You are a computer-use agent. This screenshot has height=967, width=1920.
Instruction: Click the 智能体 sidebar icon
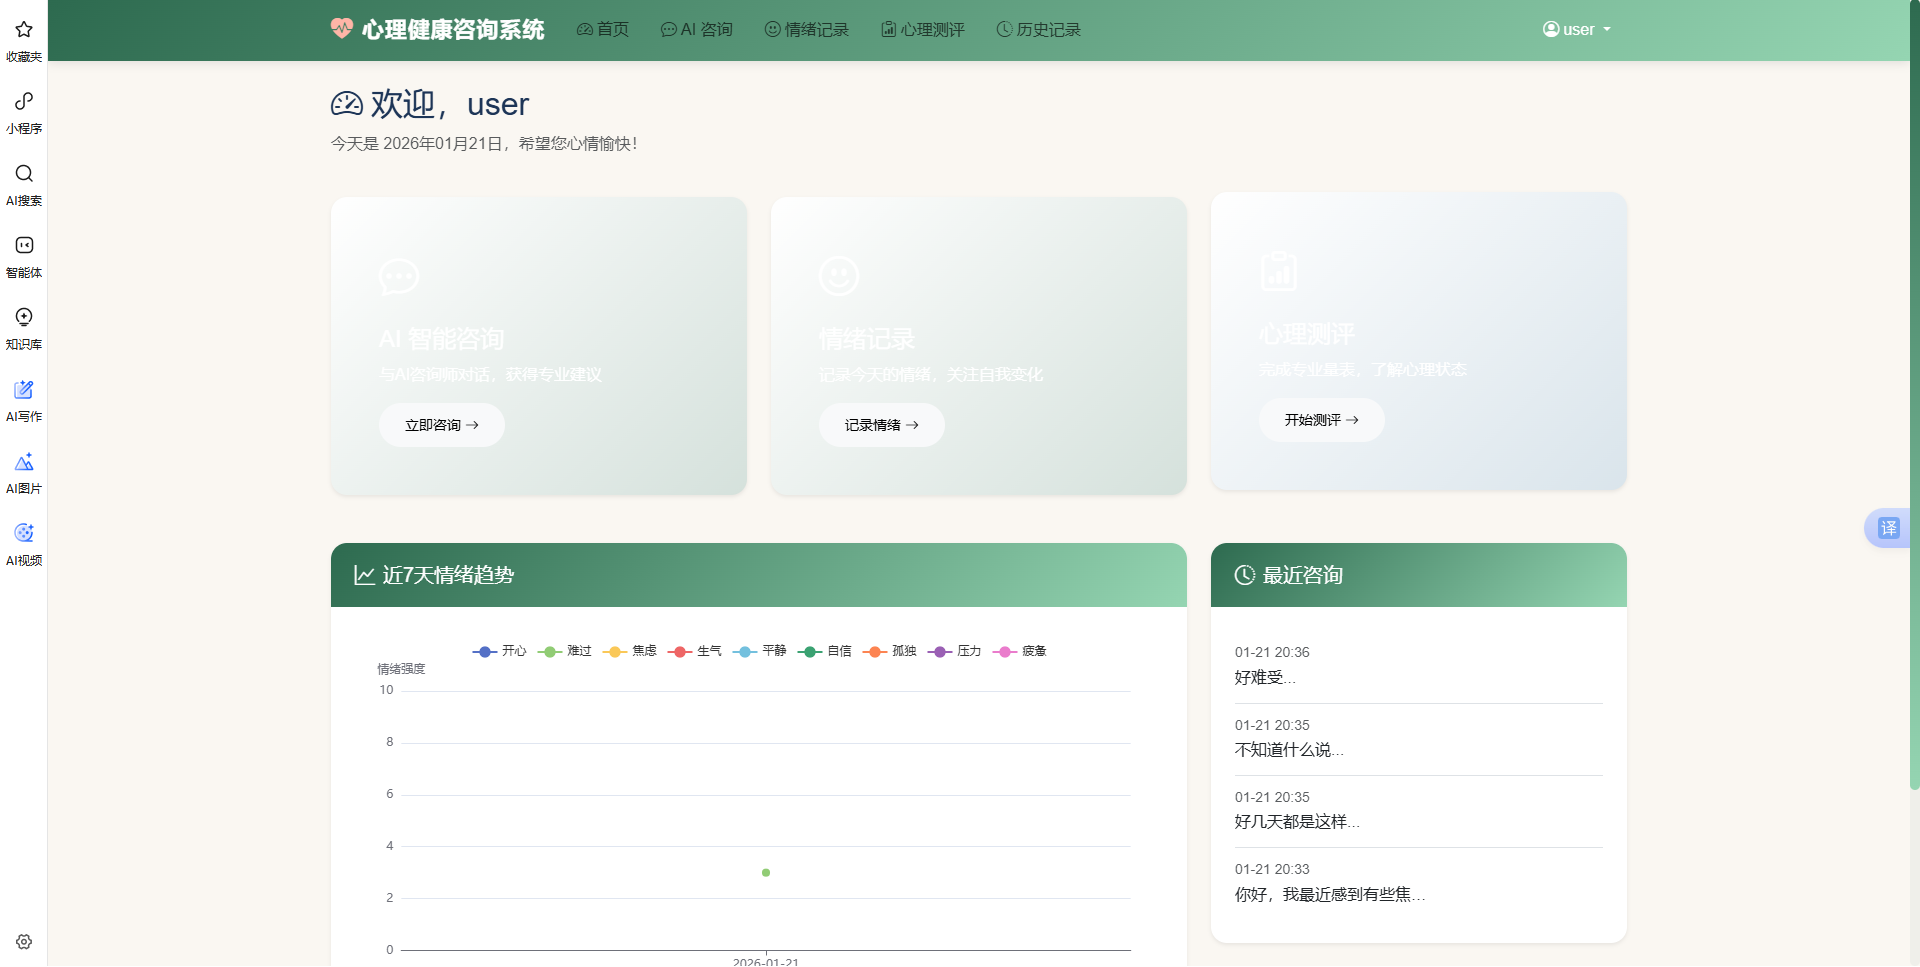[23, 246]
